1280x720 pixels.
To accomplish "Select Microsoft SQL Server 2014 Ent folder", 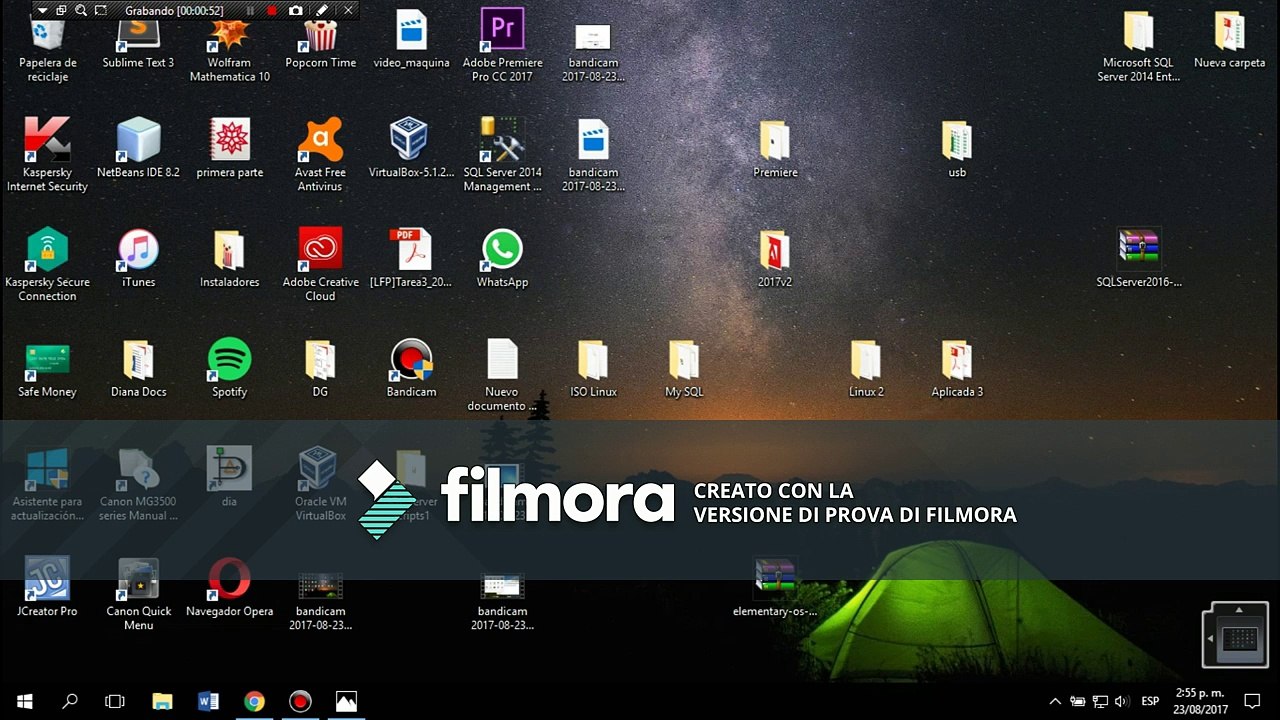I will coord(1138,47).
